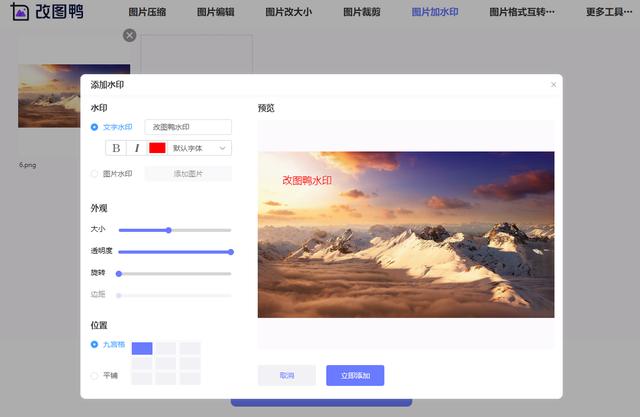The height and width of the screenshot is (417, 640).
Task: Click the 取消 cancel button
Action: point(287,375)
